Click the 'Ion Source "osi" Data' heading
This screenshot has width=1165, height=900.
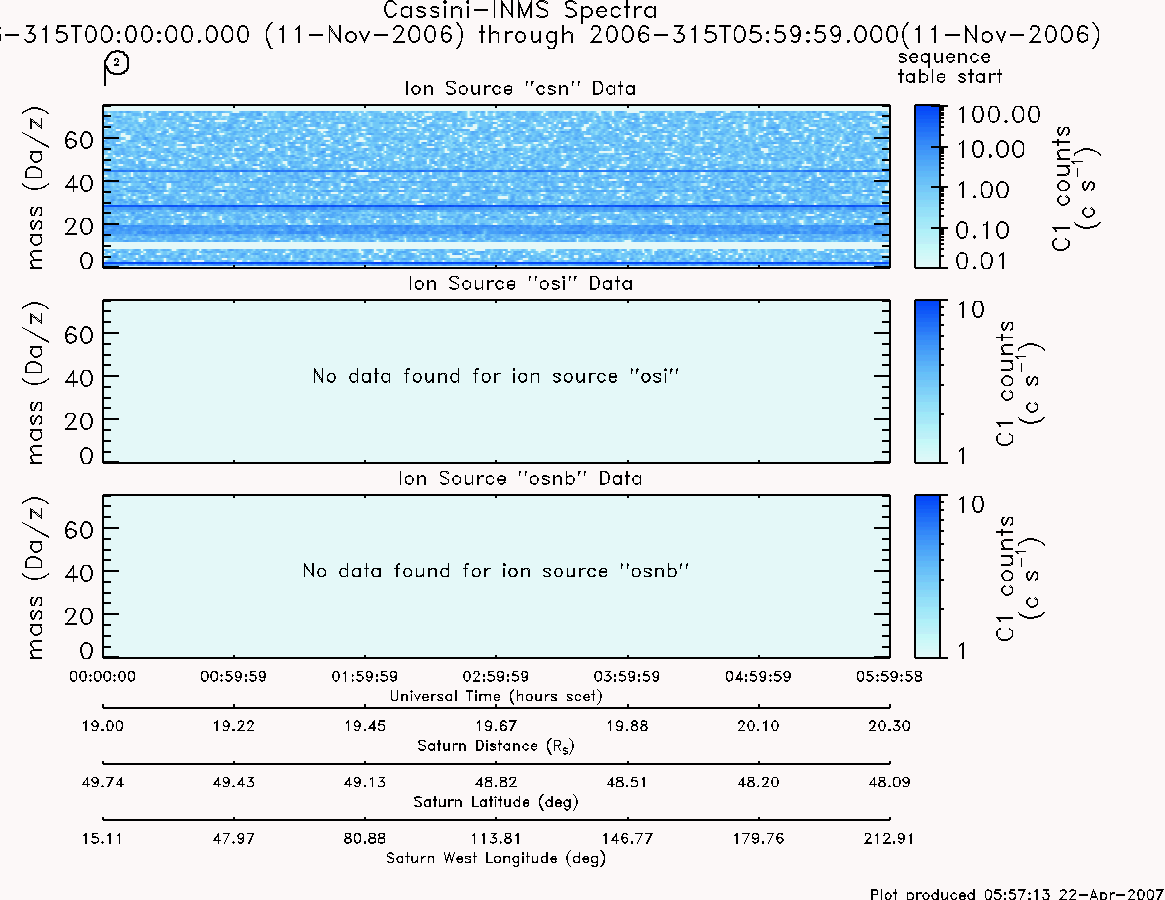click(520, 283)
